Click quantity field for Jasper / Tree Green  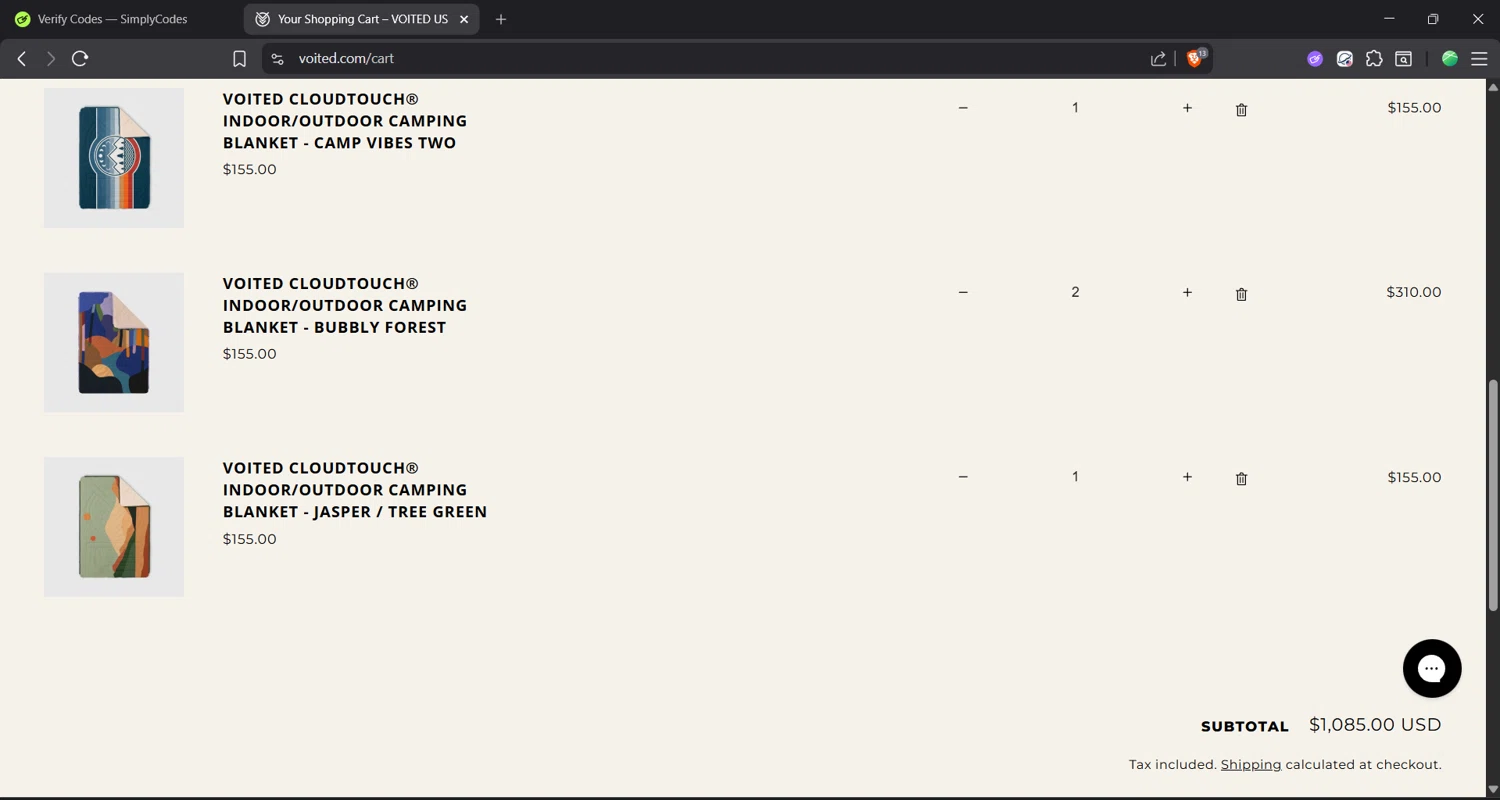(x=1075, y=477)
